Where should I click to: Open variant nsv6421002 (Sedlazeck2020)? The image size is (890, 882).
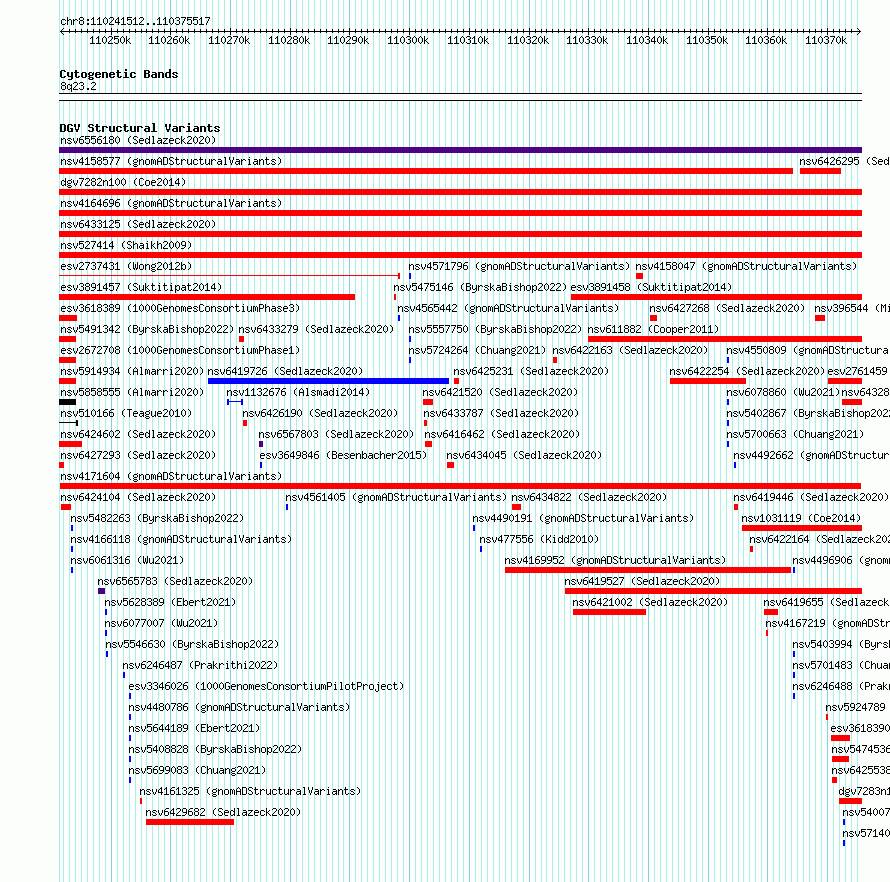pos(650,602)
